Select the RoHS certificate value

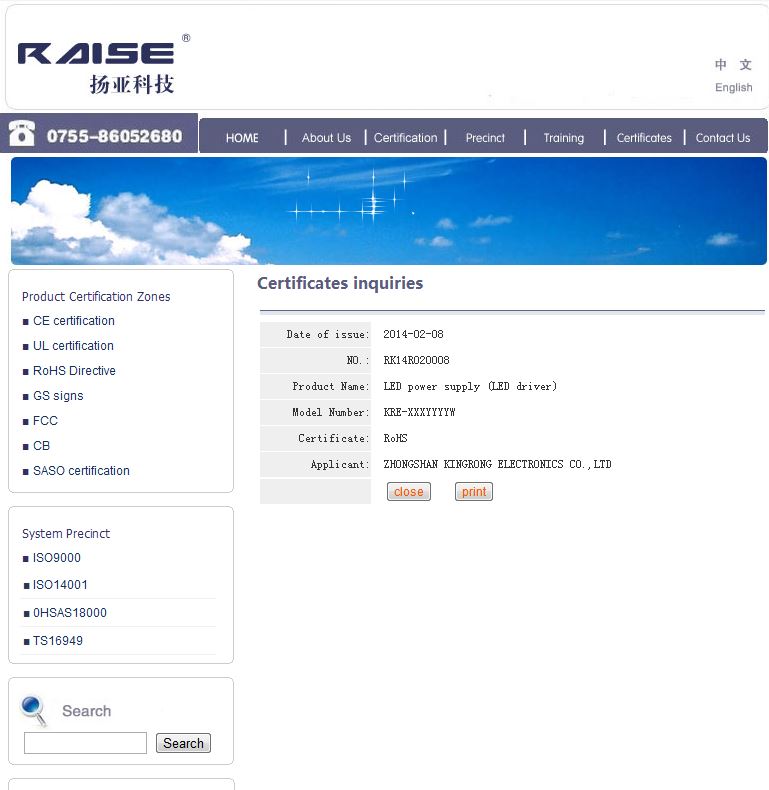[395, 438]
